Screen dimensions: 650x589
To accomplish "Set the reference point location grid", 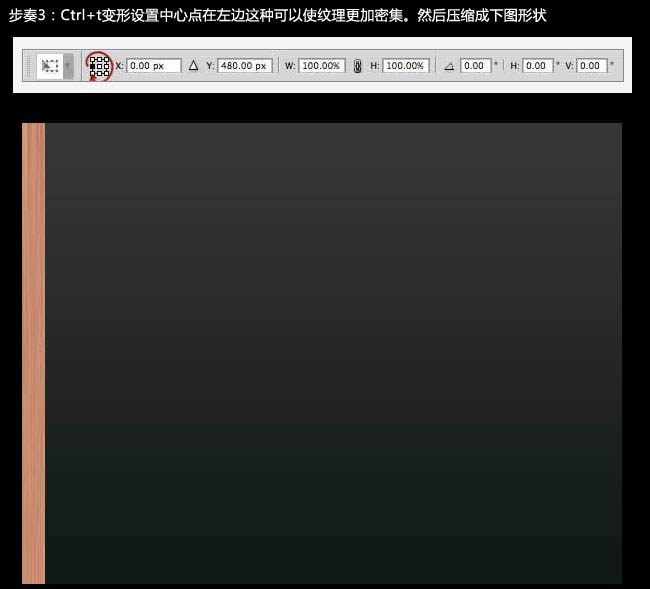I will tap(99, 66).
